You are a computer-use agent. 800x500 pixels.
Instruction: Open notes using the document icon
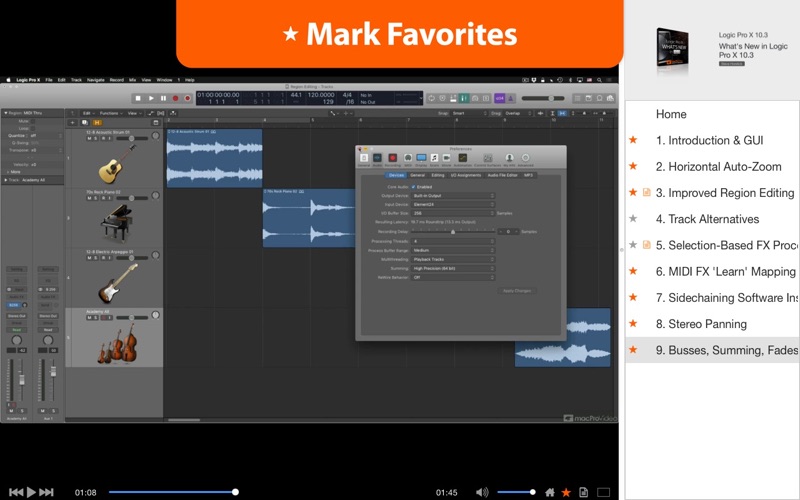pyautogui.click(x=583, y=492)
